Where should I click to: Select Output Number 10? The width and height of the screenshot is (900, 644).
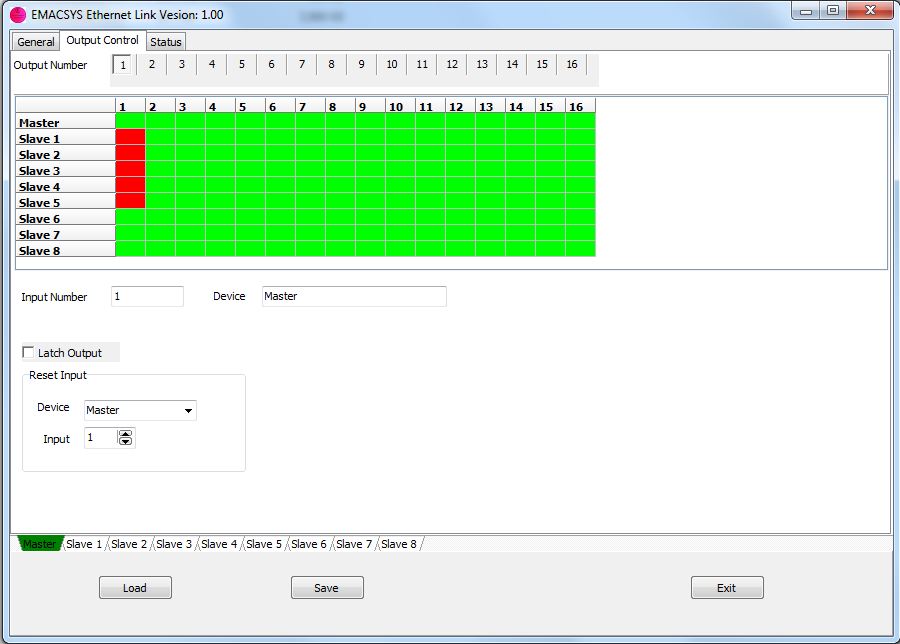pyautogui.click(x=391, y=64)
